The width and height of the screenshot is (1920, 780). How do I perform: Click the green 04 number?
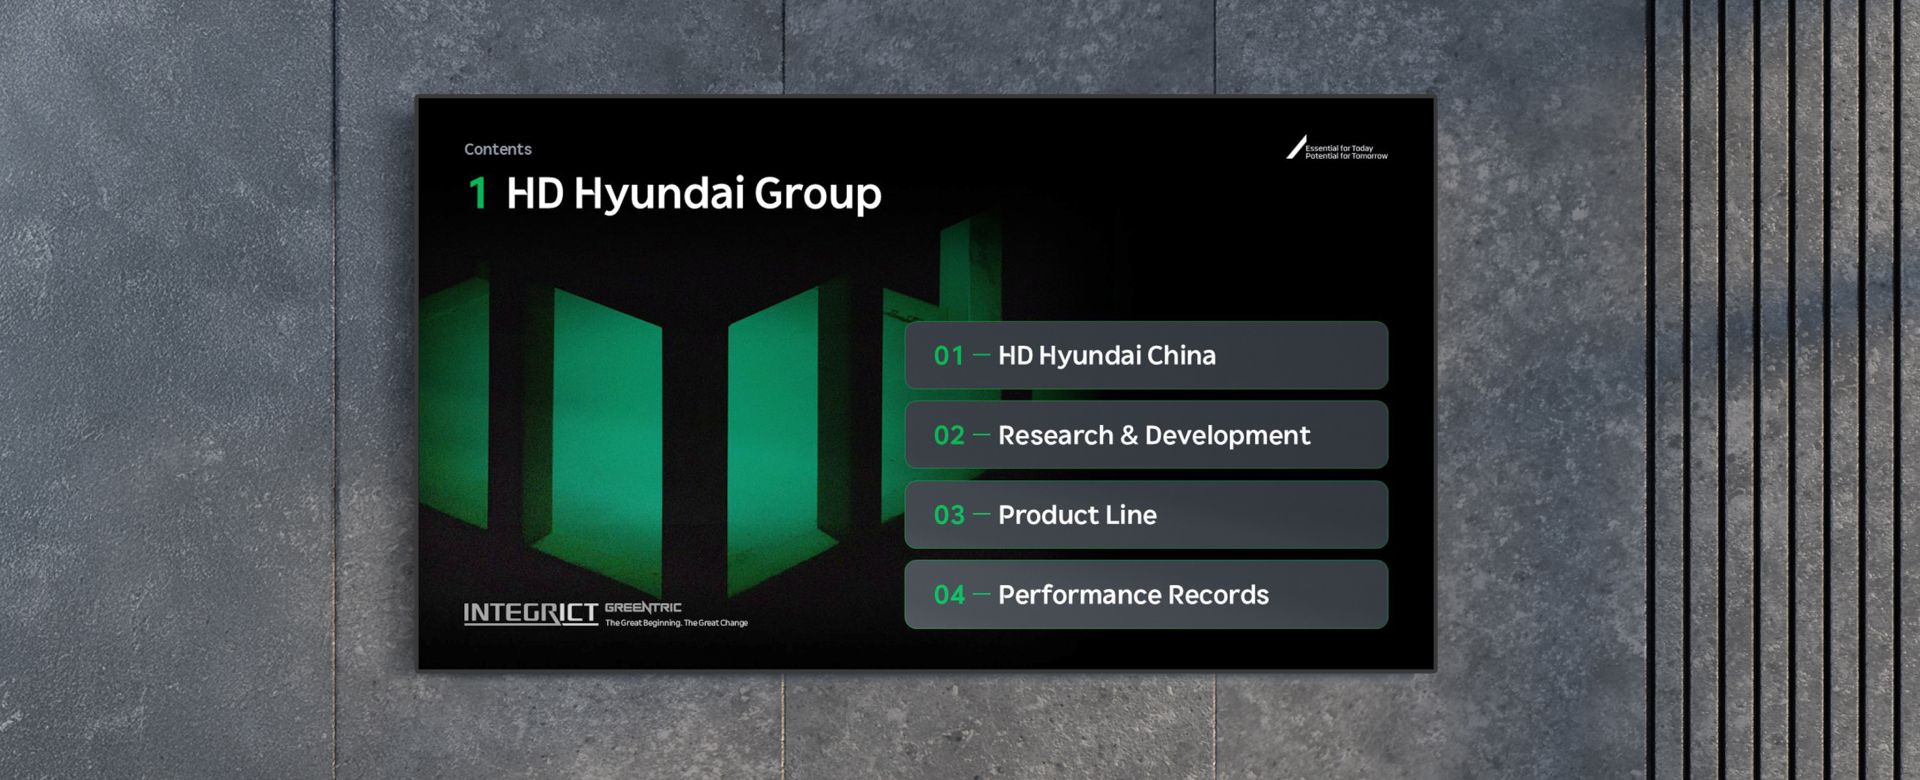(949, 596)
